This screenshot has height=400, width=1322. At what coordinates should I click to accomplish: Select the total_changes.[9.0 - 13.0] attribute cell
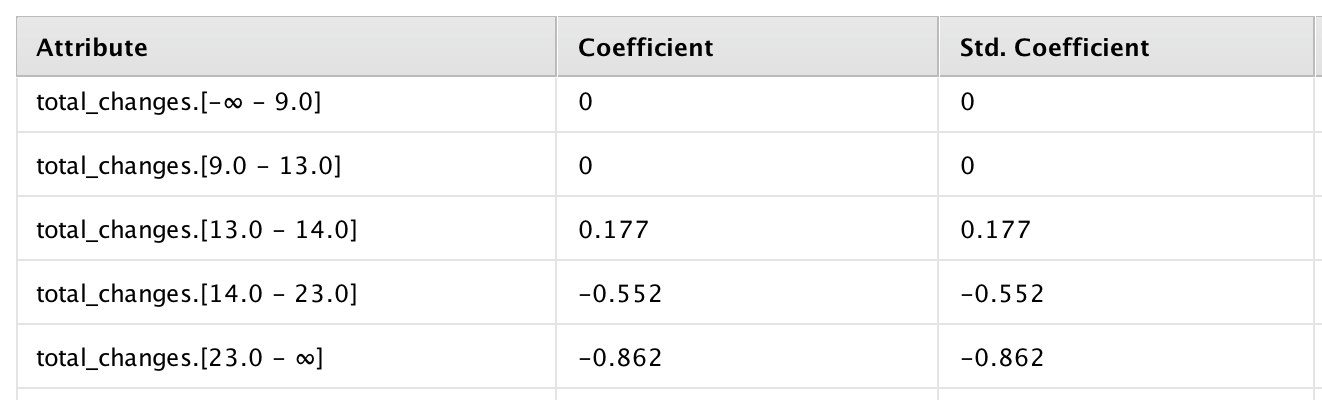click(x=286, y=164)
